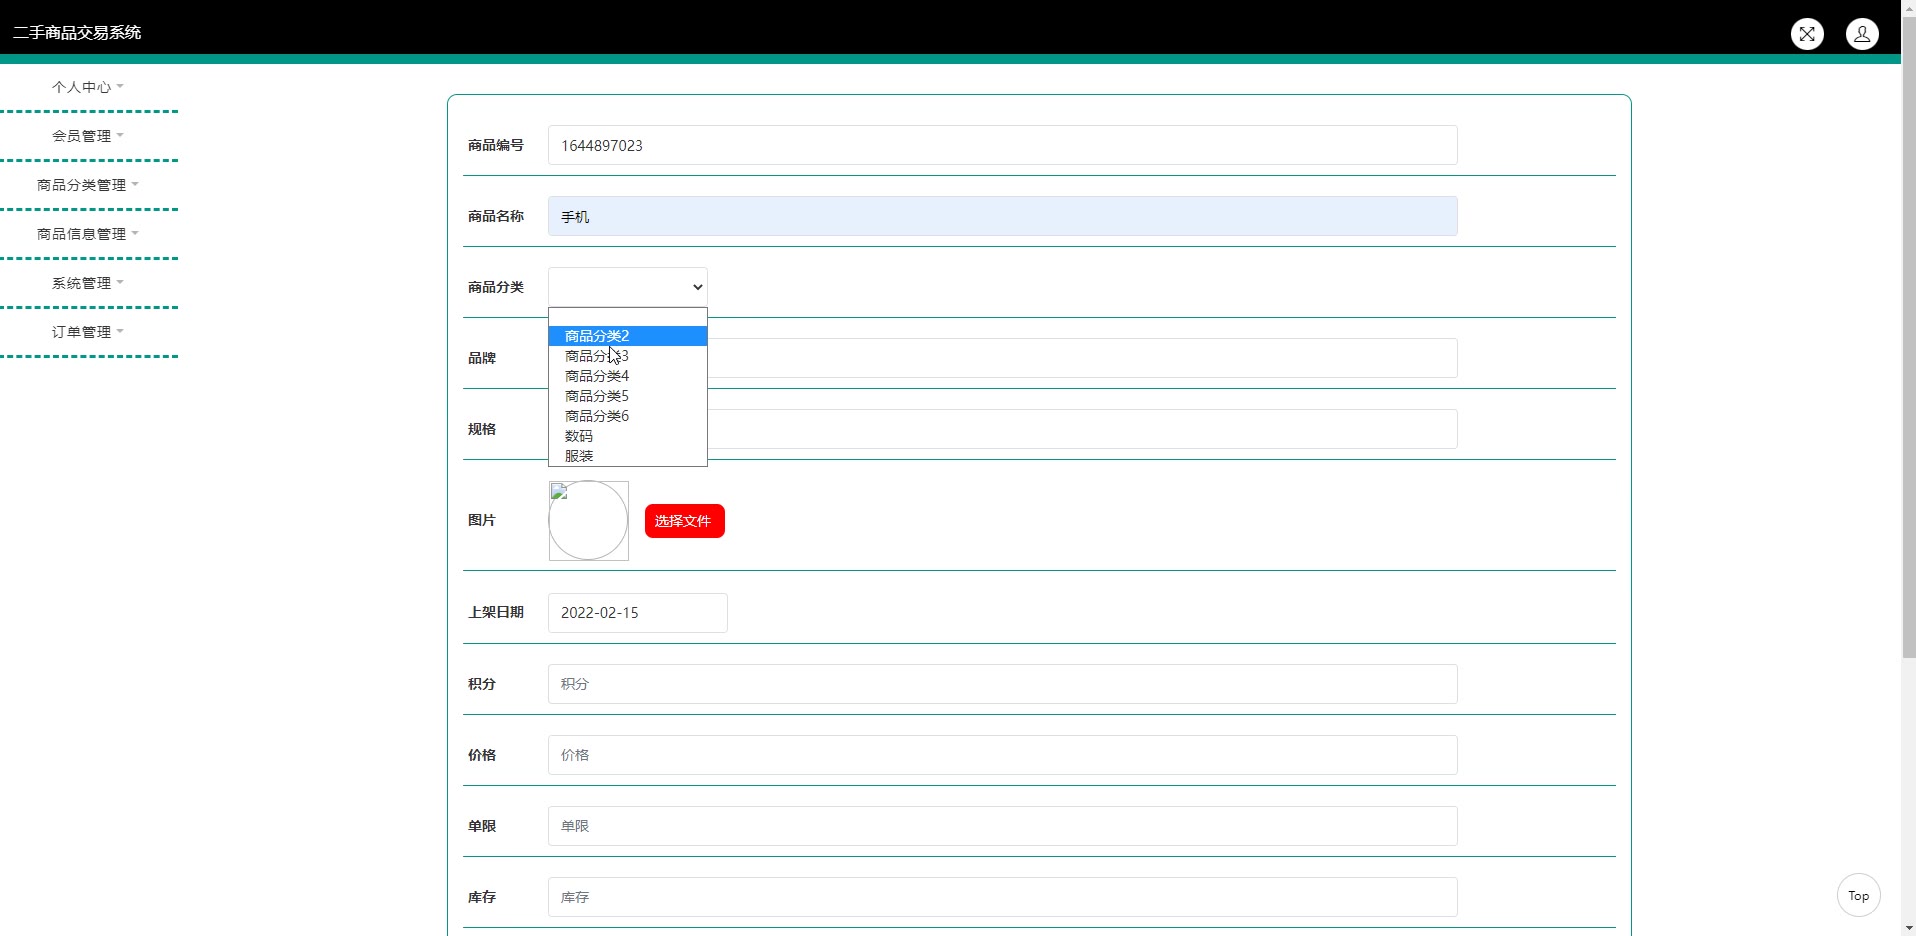1916x936 pixels.
Task: Select 服装 option in category list
Action: click(628, 456)
